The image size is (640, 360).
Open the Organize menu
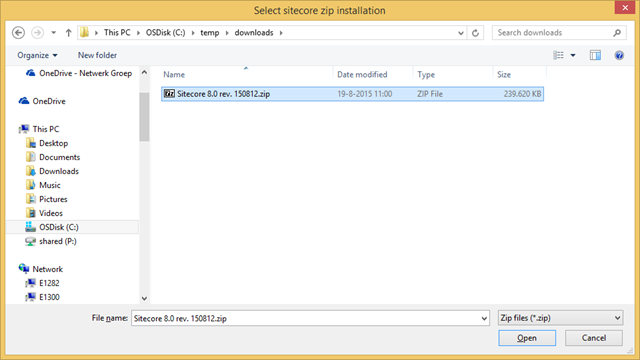[37, 55]
